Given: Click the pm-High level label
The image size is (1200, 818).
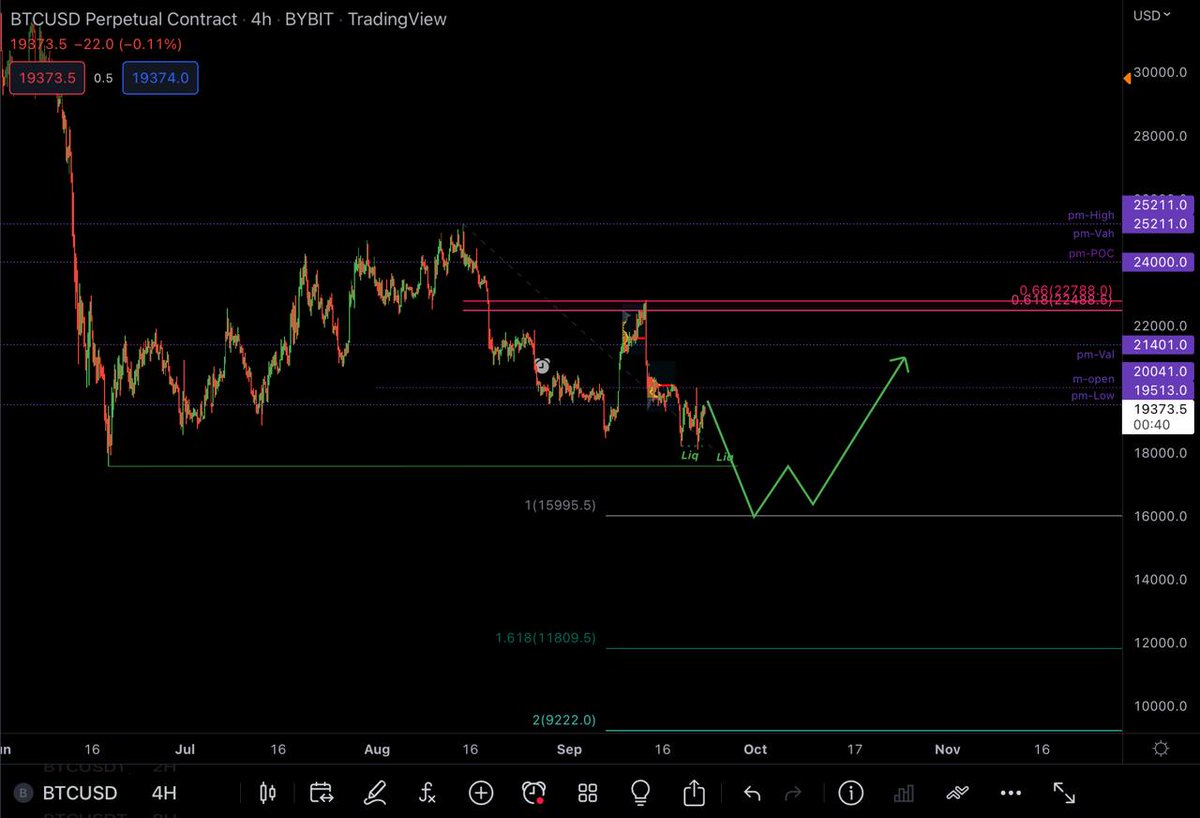Looking at the screenshot, I should pos(1091,215).
